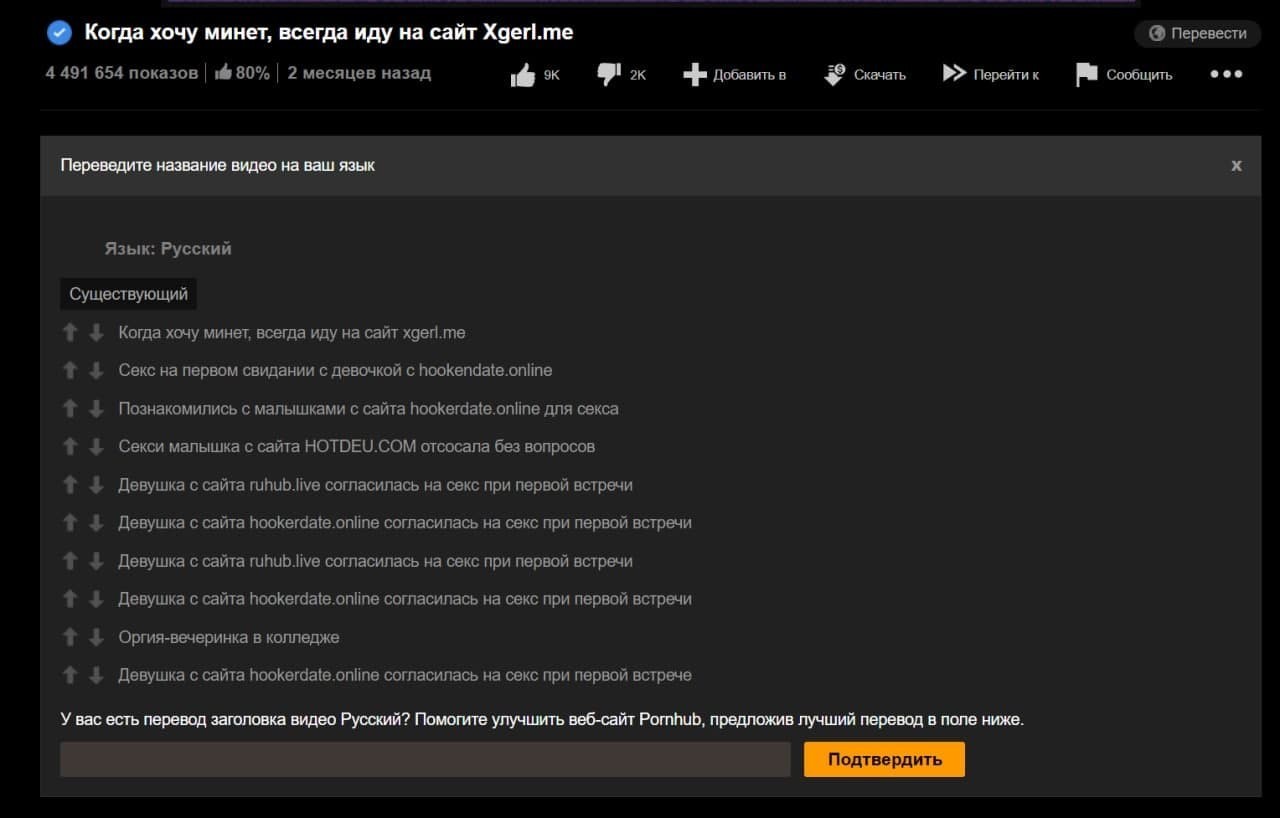Image resolution: width=1280 pixels, height=818 pixels.
Task: Click the video title above the stats
Action: (329, 33)
